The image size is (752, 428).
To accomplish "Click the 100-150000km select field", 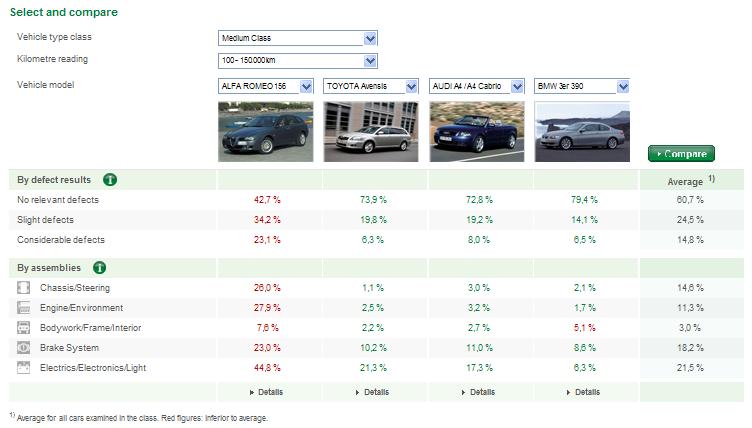I will click(x=298, y=61).
